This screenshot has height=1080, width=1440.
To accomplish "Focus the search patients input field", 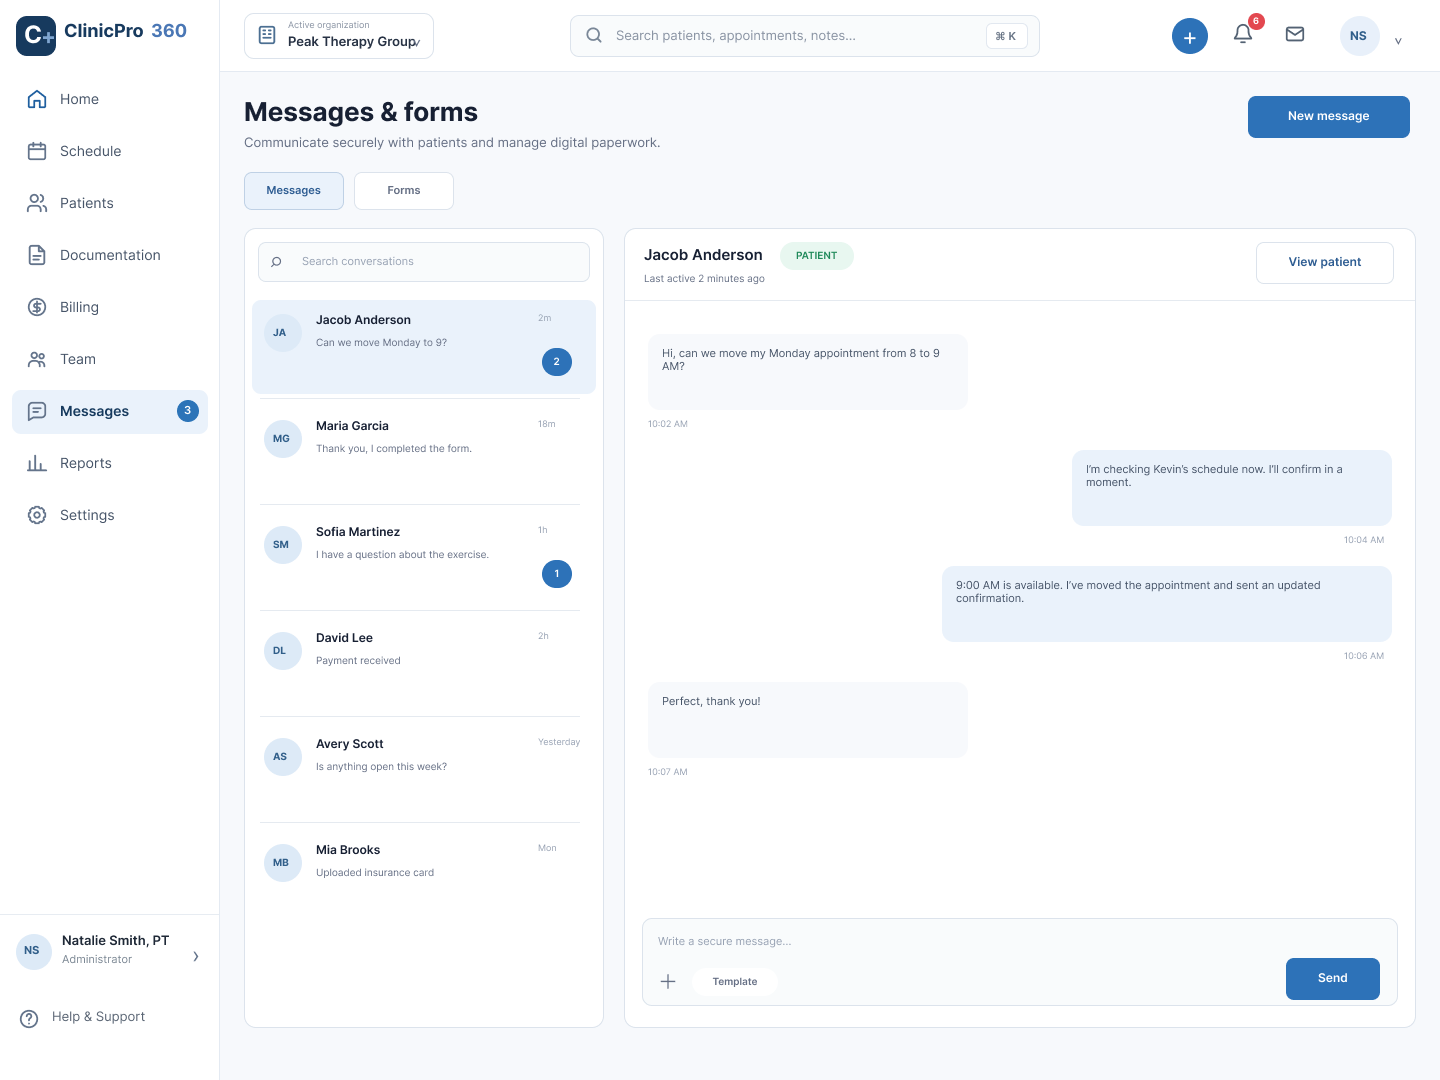I will tap(805, 36).
